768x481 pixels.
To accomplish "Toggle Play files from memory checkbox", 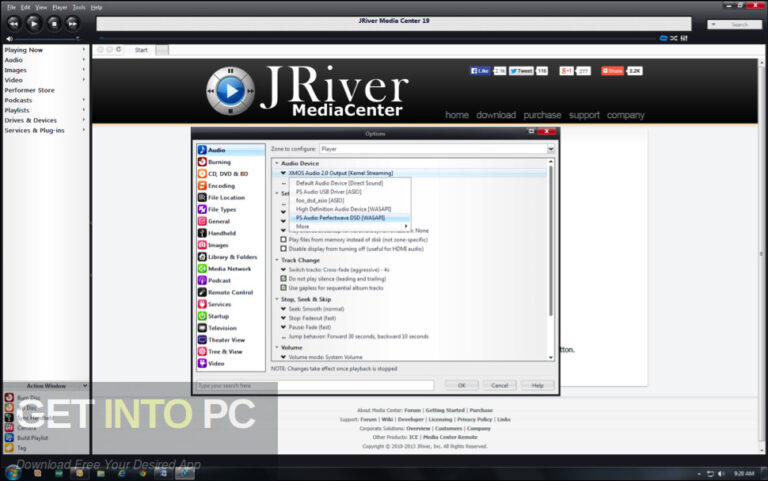I will click(283, 240).
